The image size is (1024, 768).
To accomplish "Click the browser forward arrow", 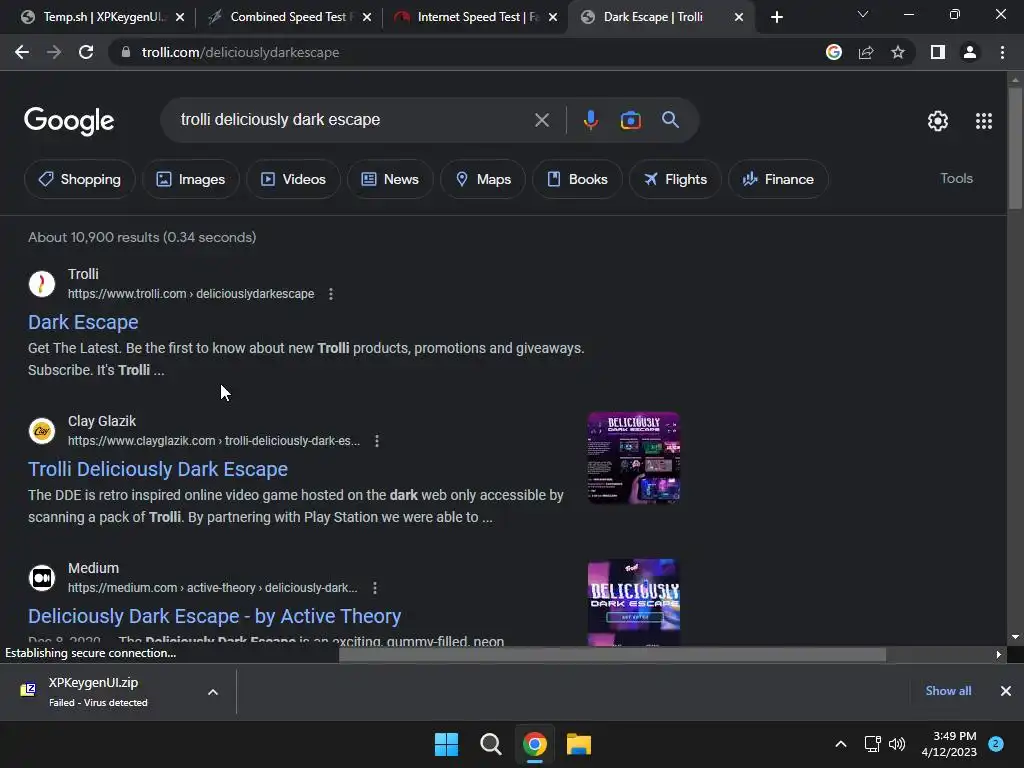I will pos(54,52).
